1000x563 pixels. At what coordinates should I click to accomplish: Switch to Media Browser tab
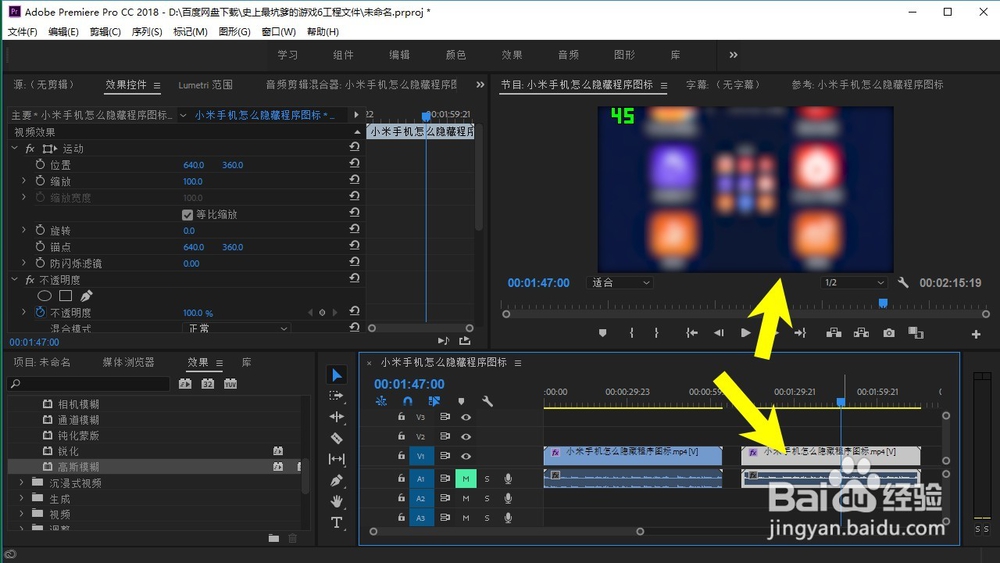[x=128, y=362]
